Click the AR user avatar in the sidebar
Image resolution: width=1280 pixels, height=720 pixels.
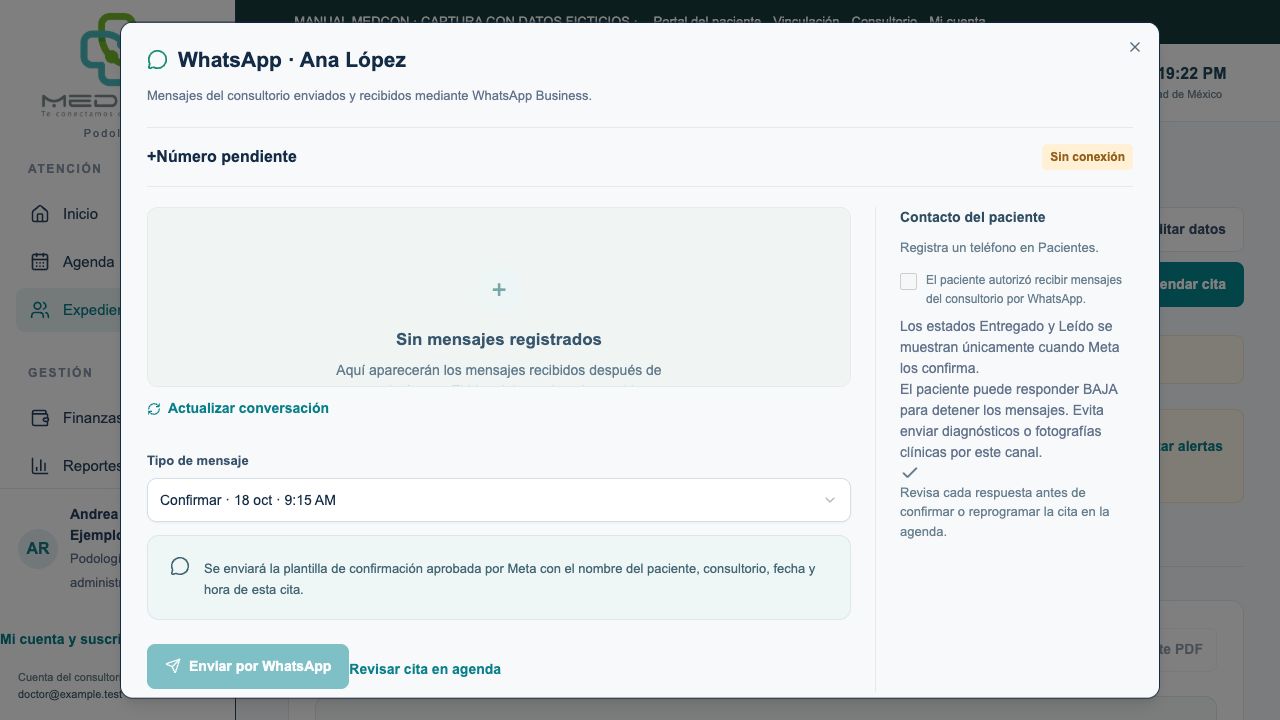click(38, 549)
